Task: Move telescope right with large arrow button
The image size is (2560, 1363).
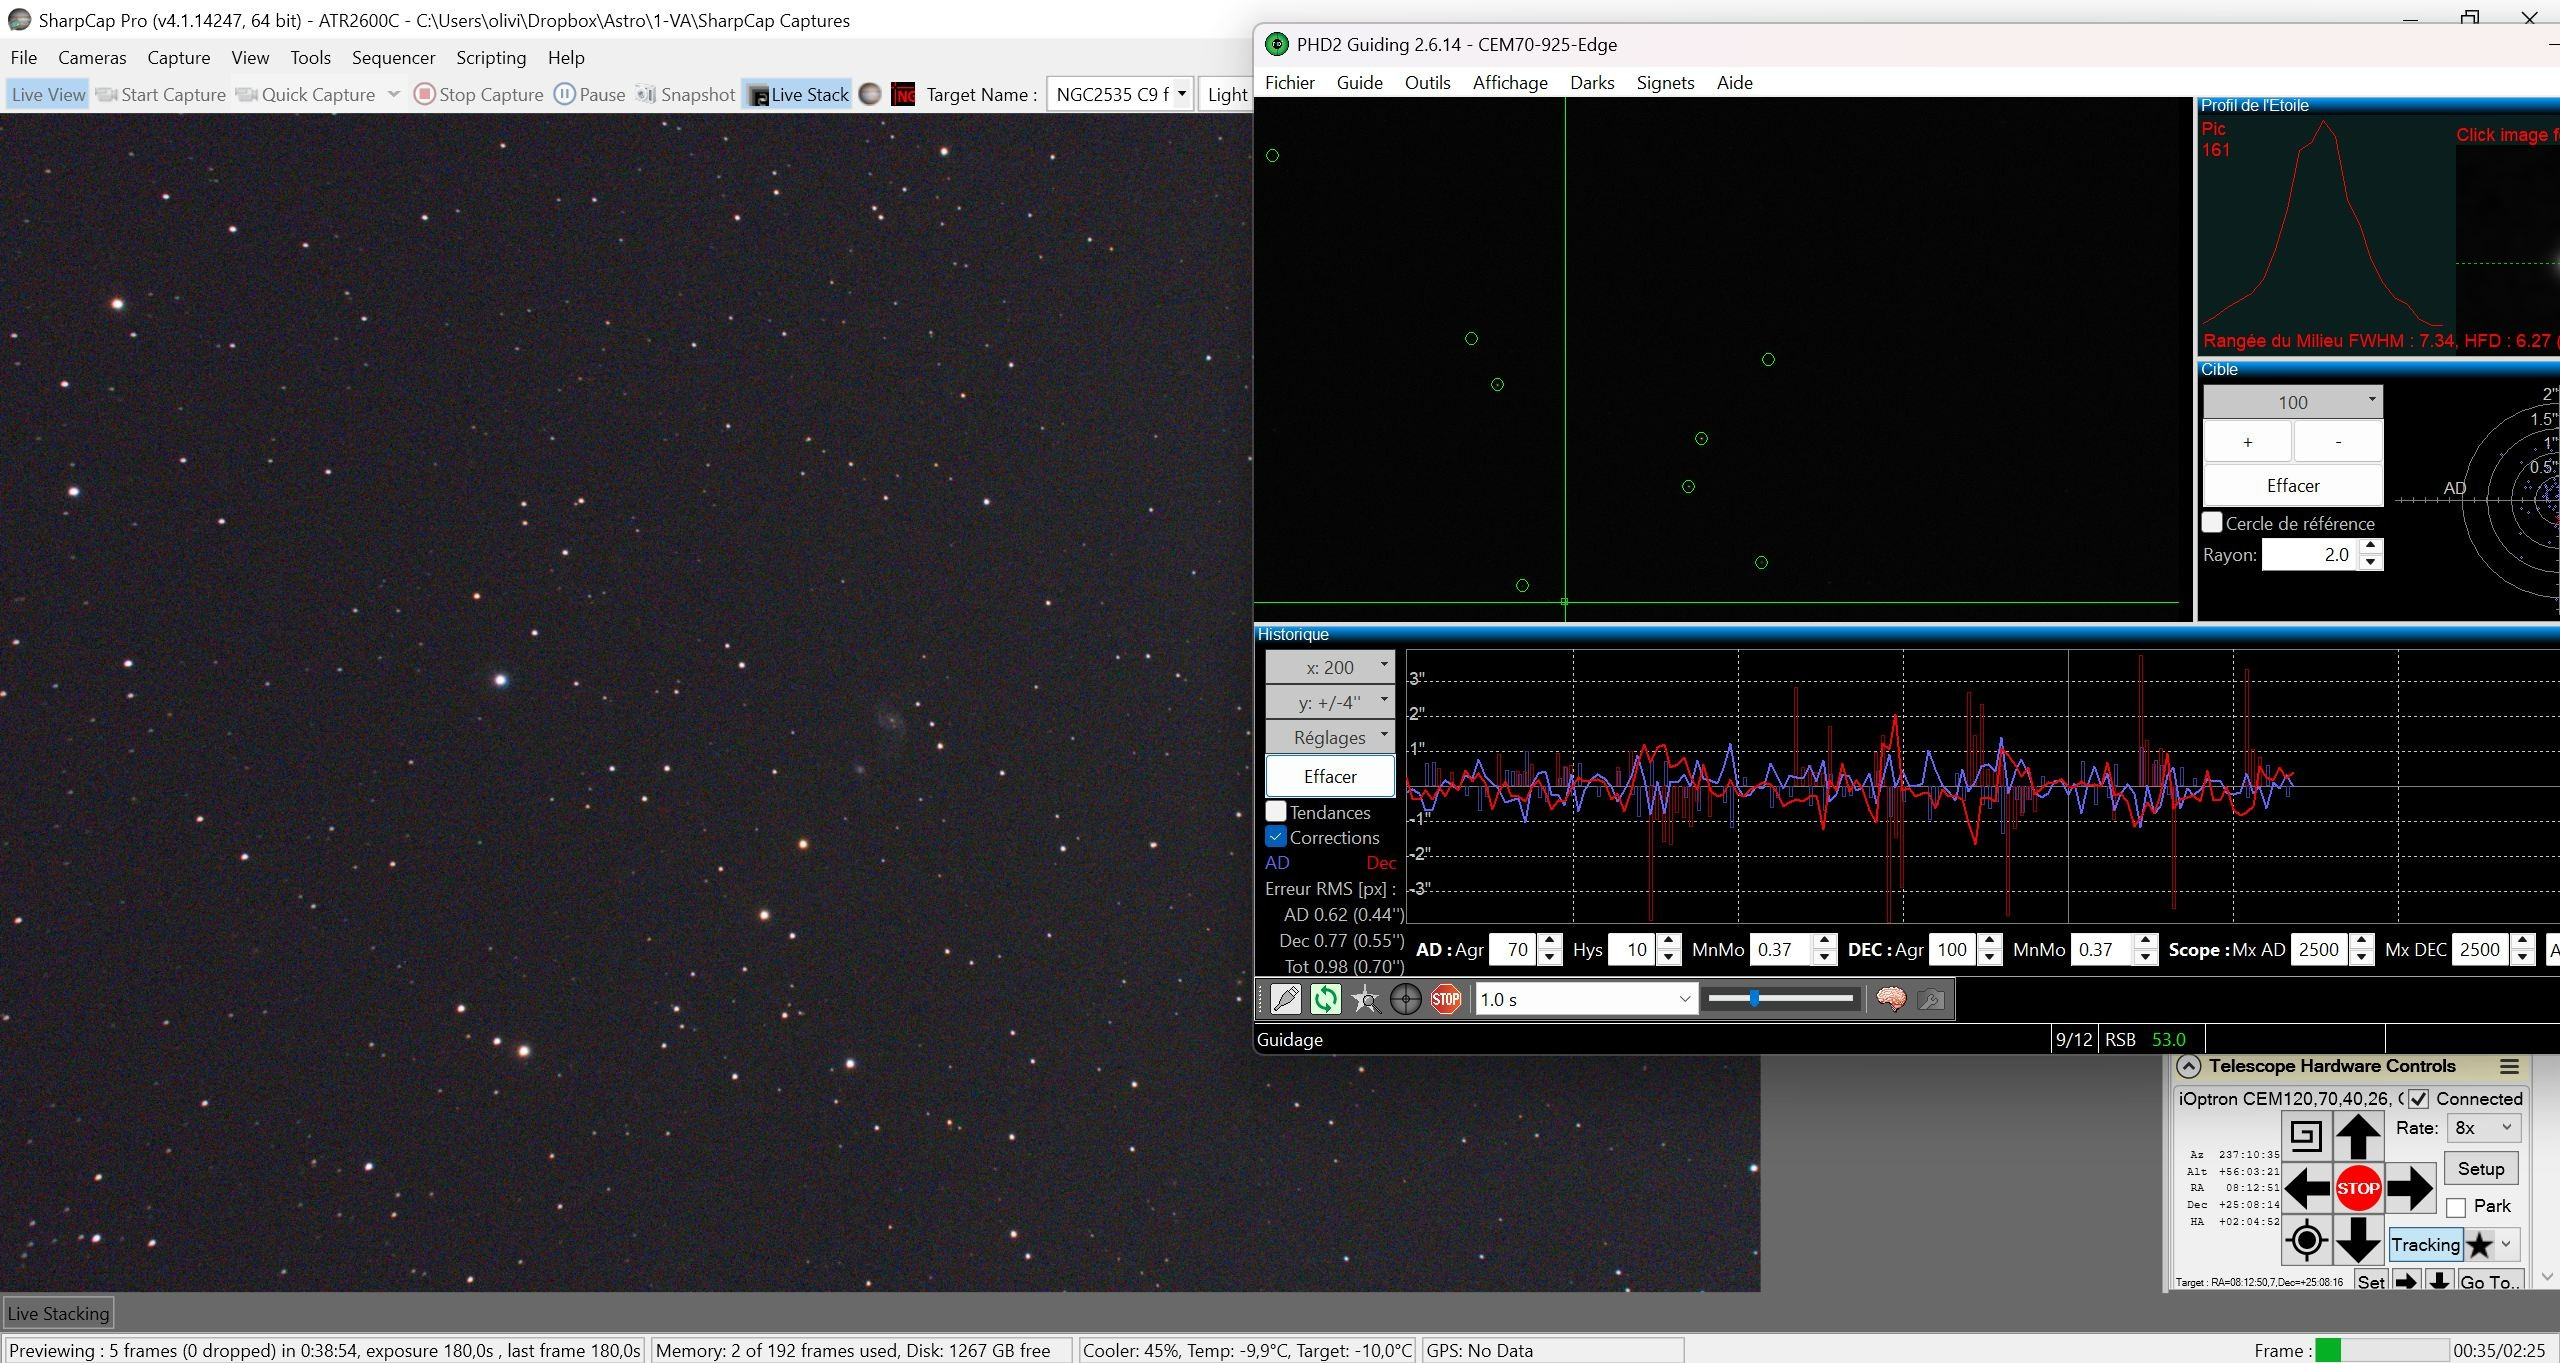Action: click(2410, 1188)
